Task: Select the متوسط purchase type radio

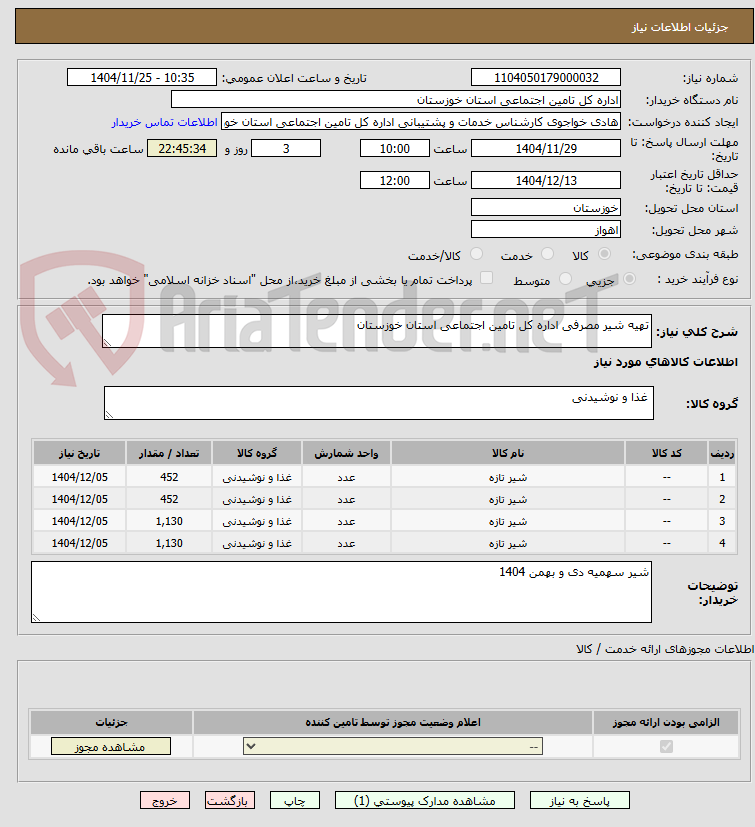Action: [x=565, y=278]
